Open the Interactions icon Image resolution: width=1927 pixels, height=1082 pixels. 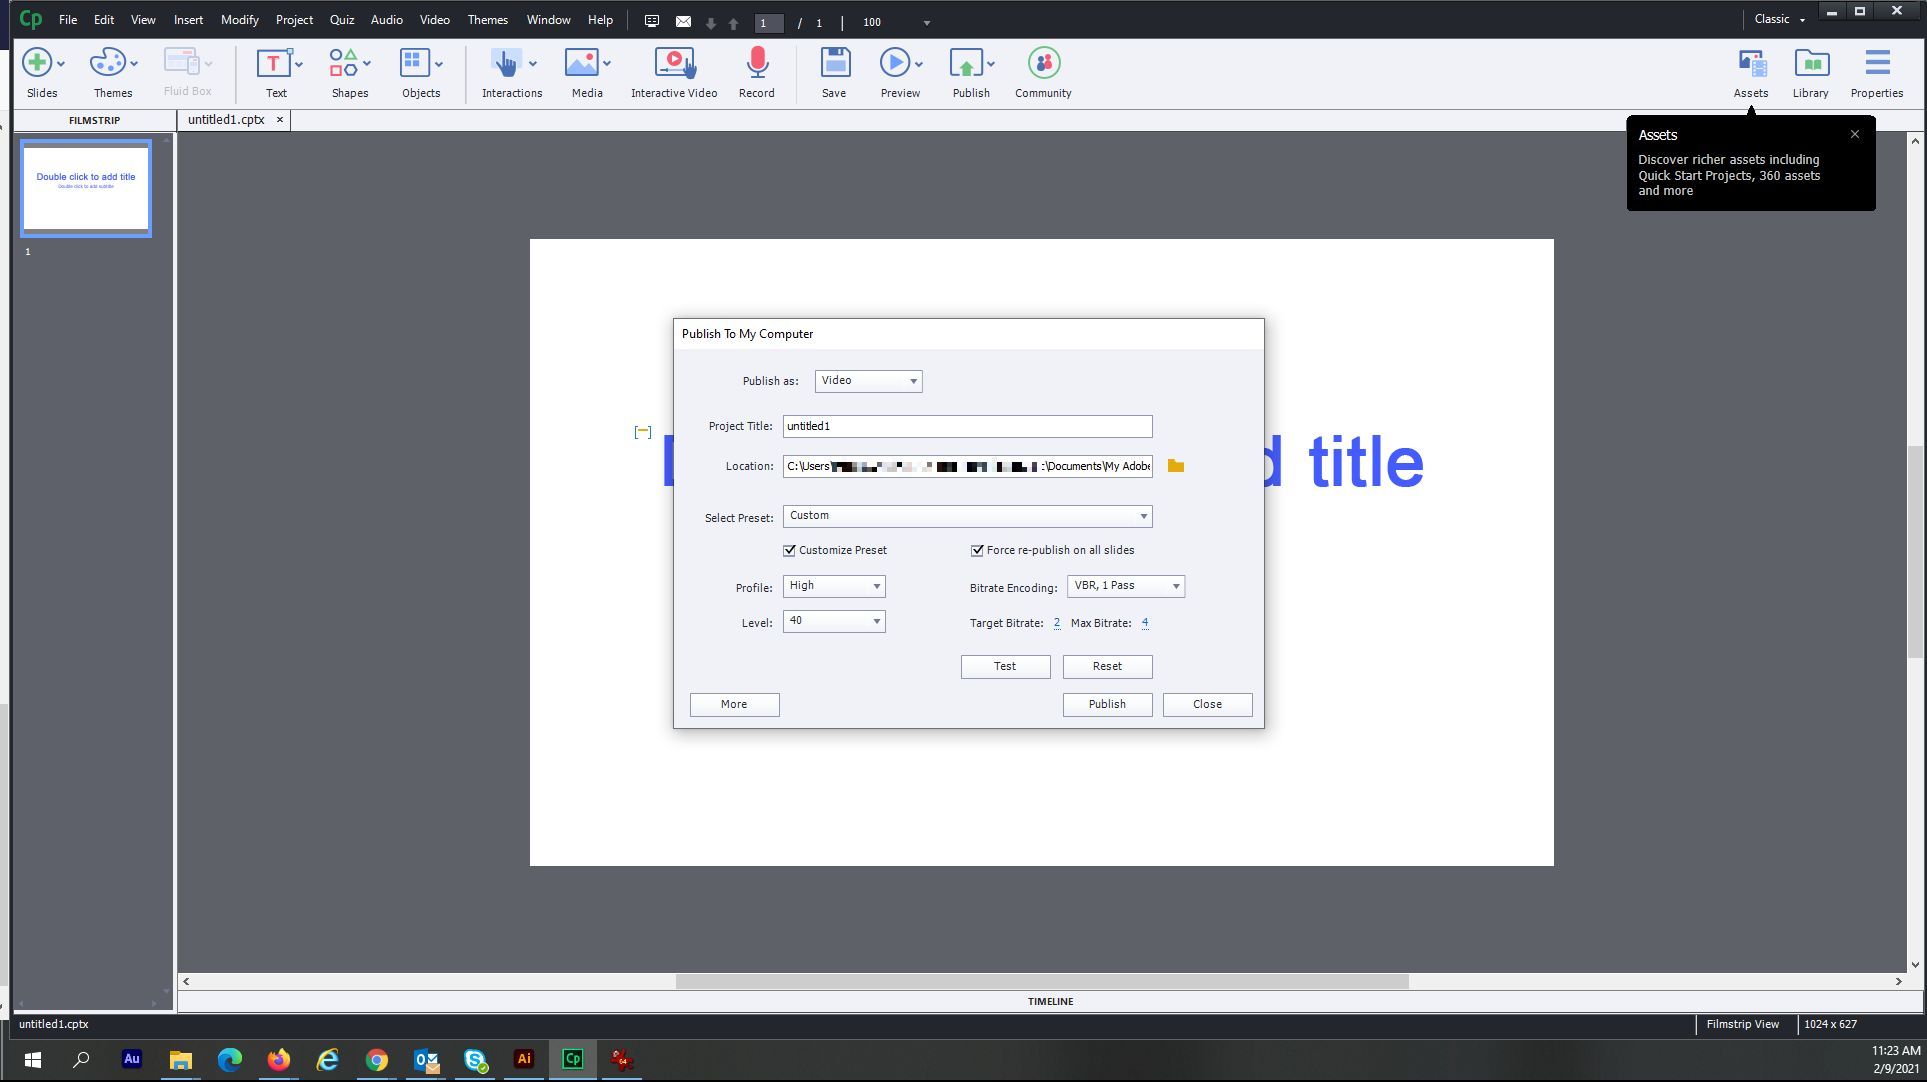507,63
